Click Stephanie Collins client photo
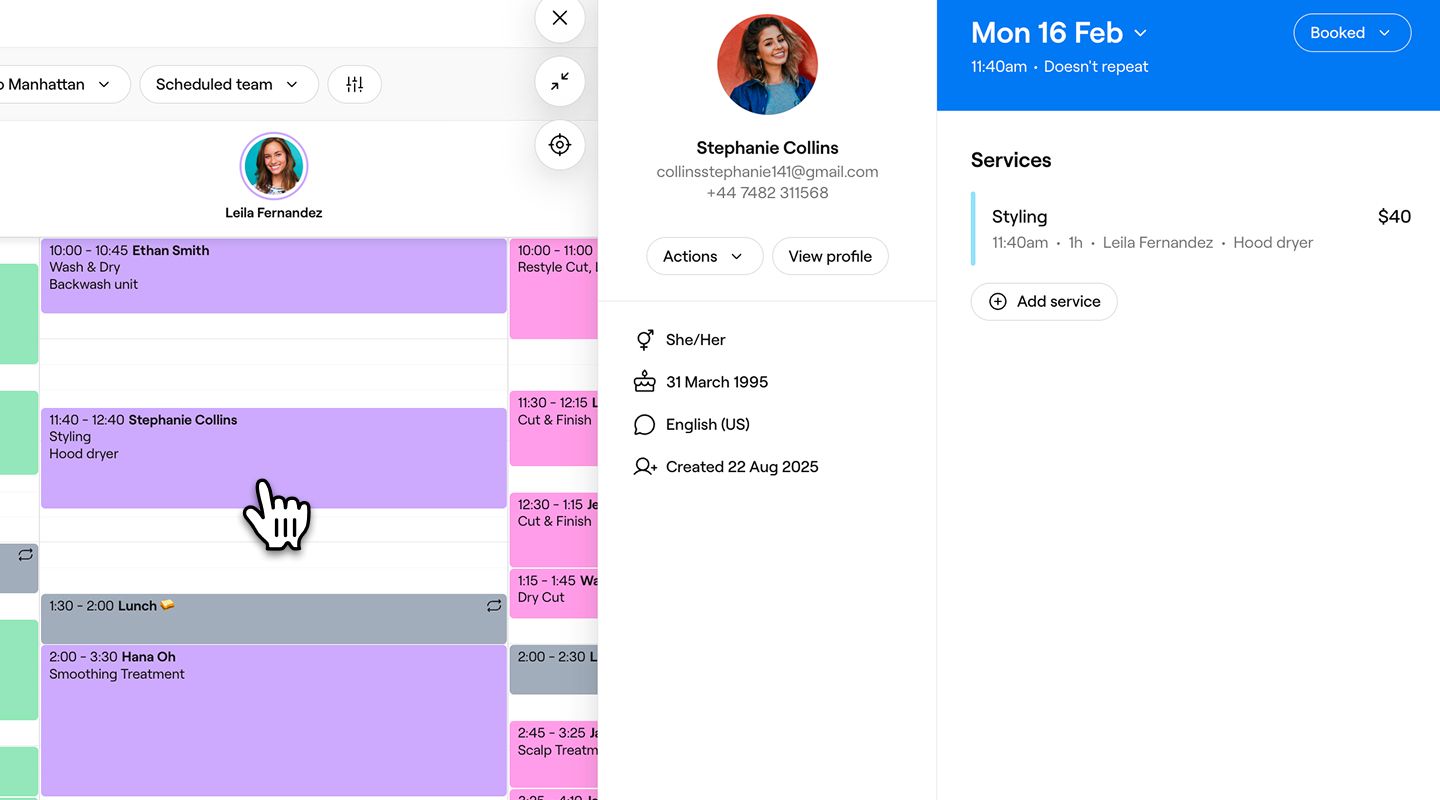 [x=768, y=64]
